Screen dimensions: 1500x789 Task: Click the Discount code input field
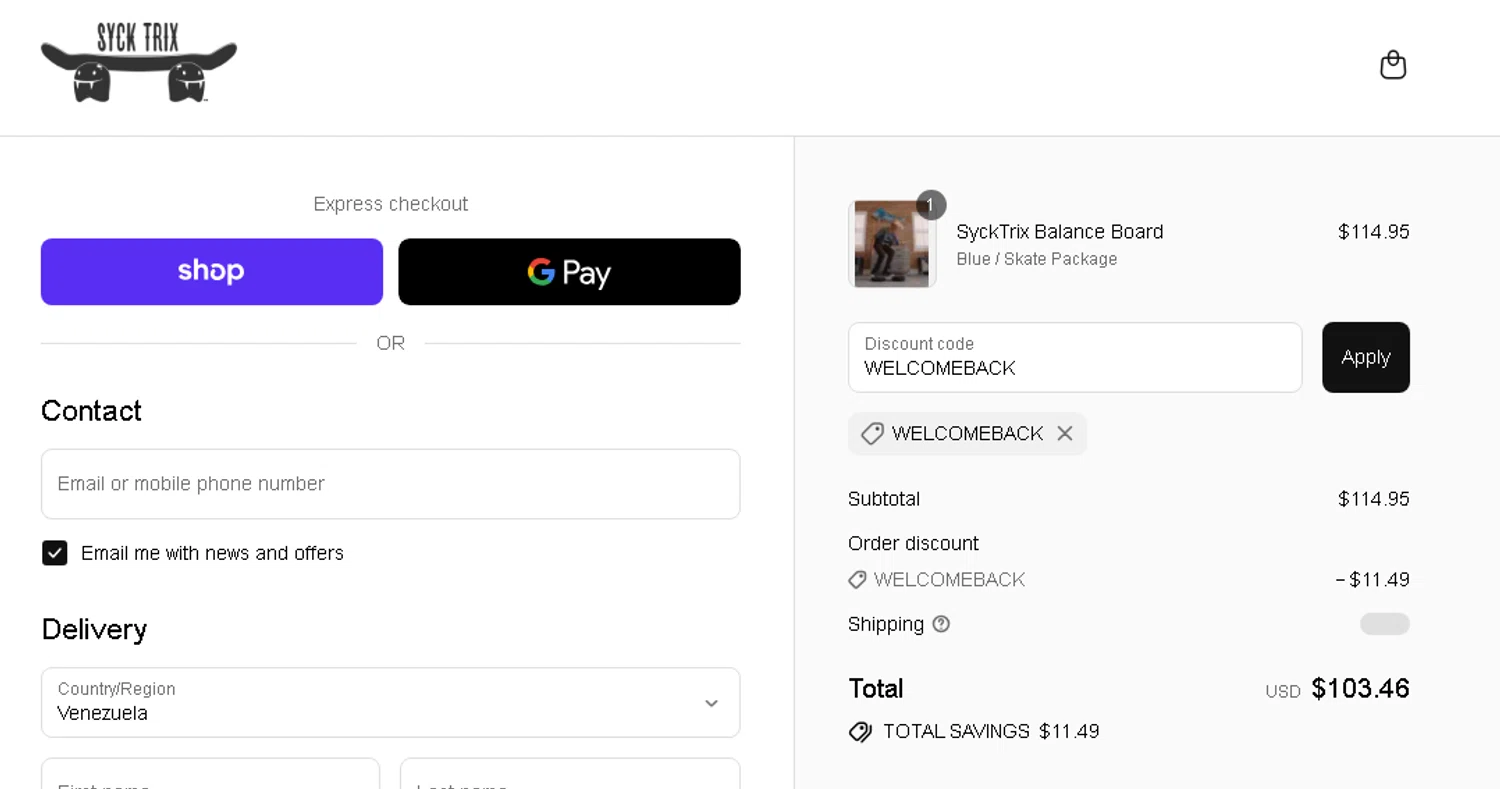pos(1075,357)
